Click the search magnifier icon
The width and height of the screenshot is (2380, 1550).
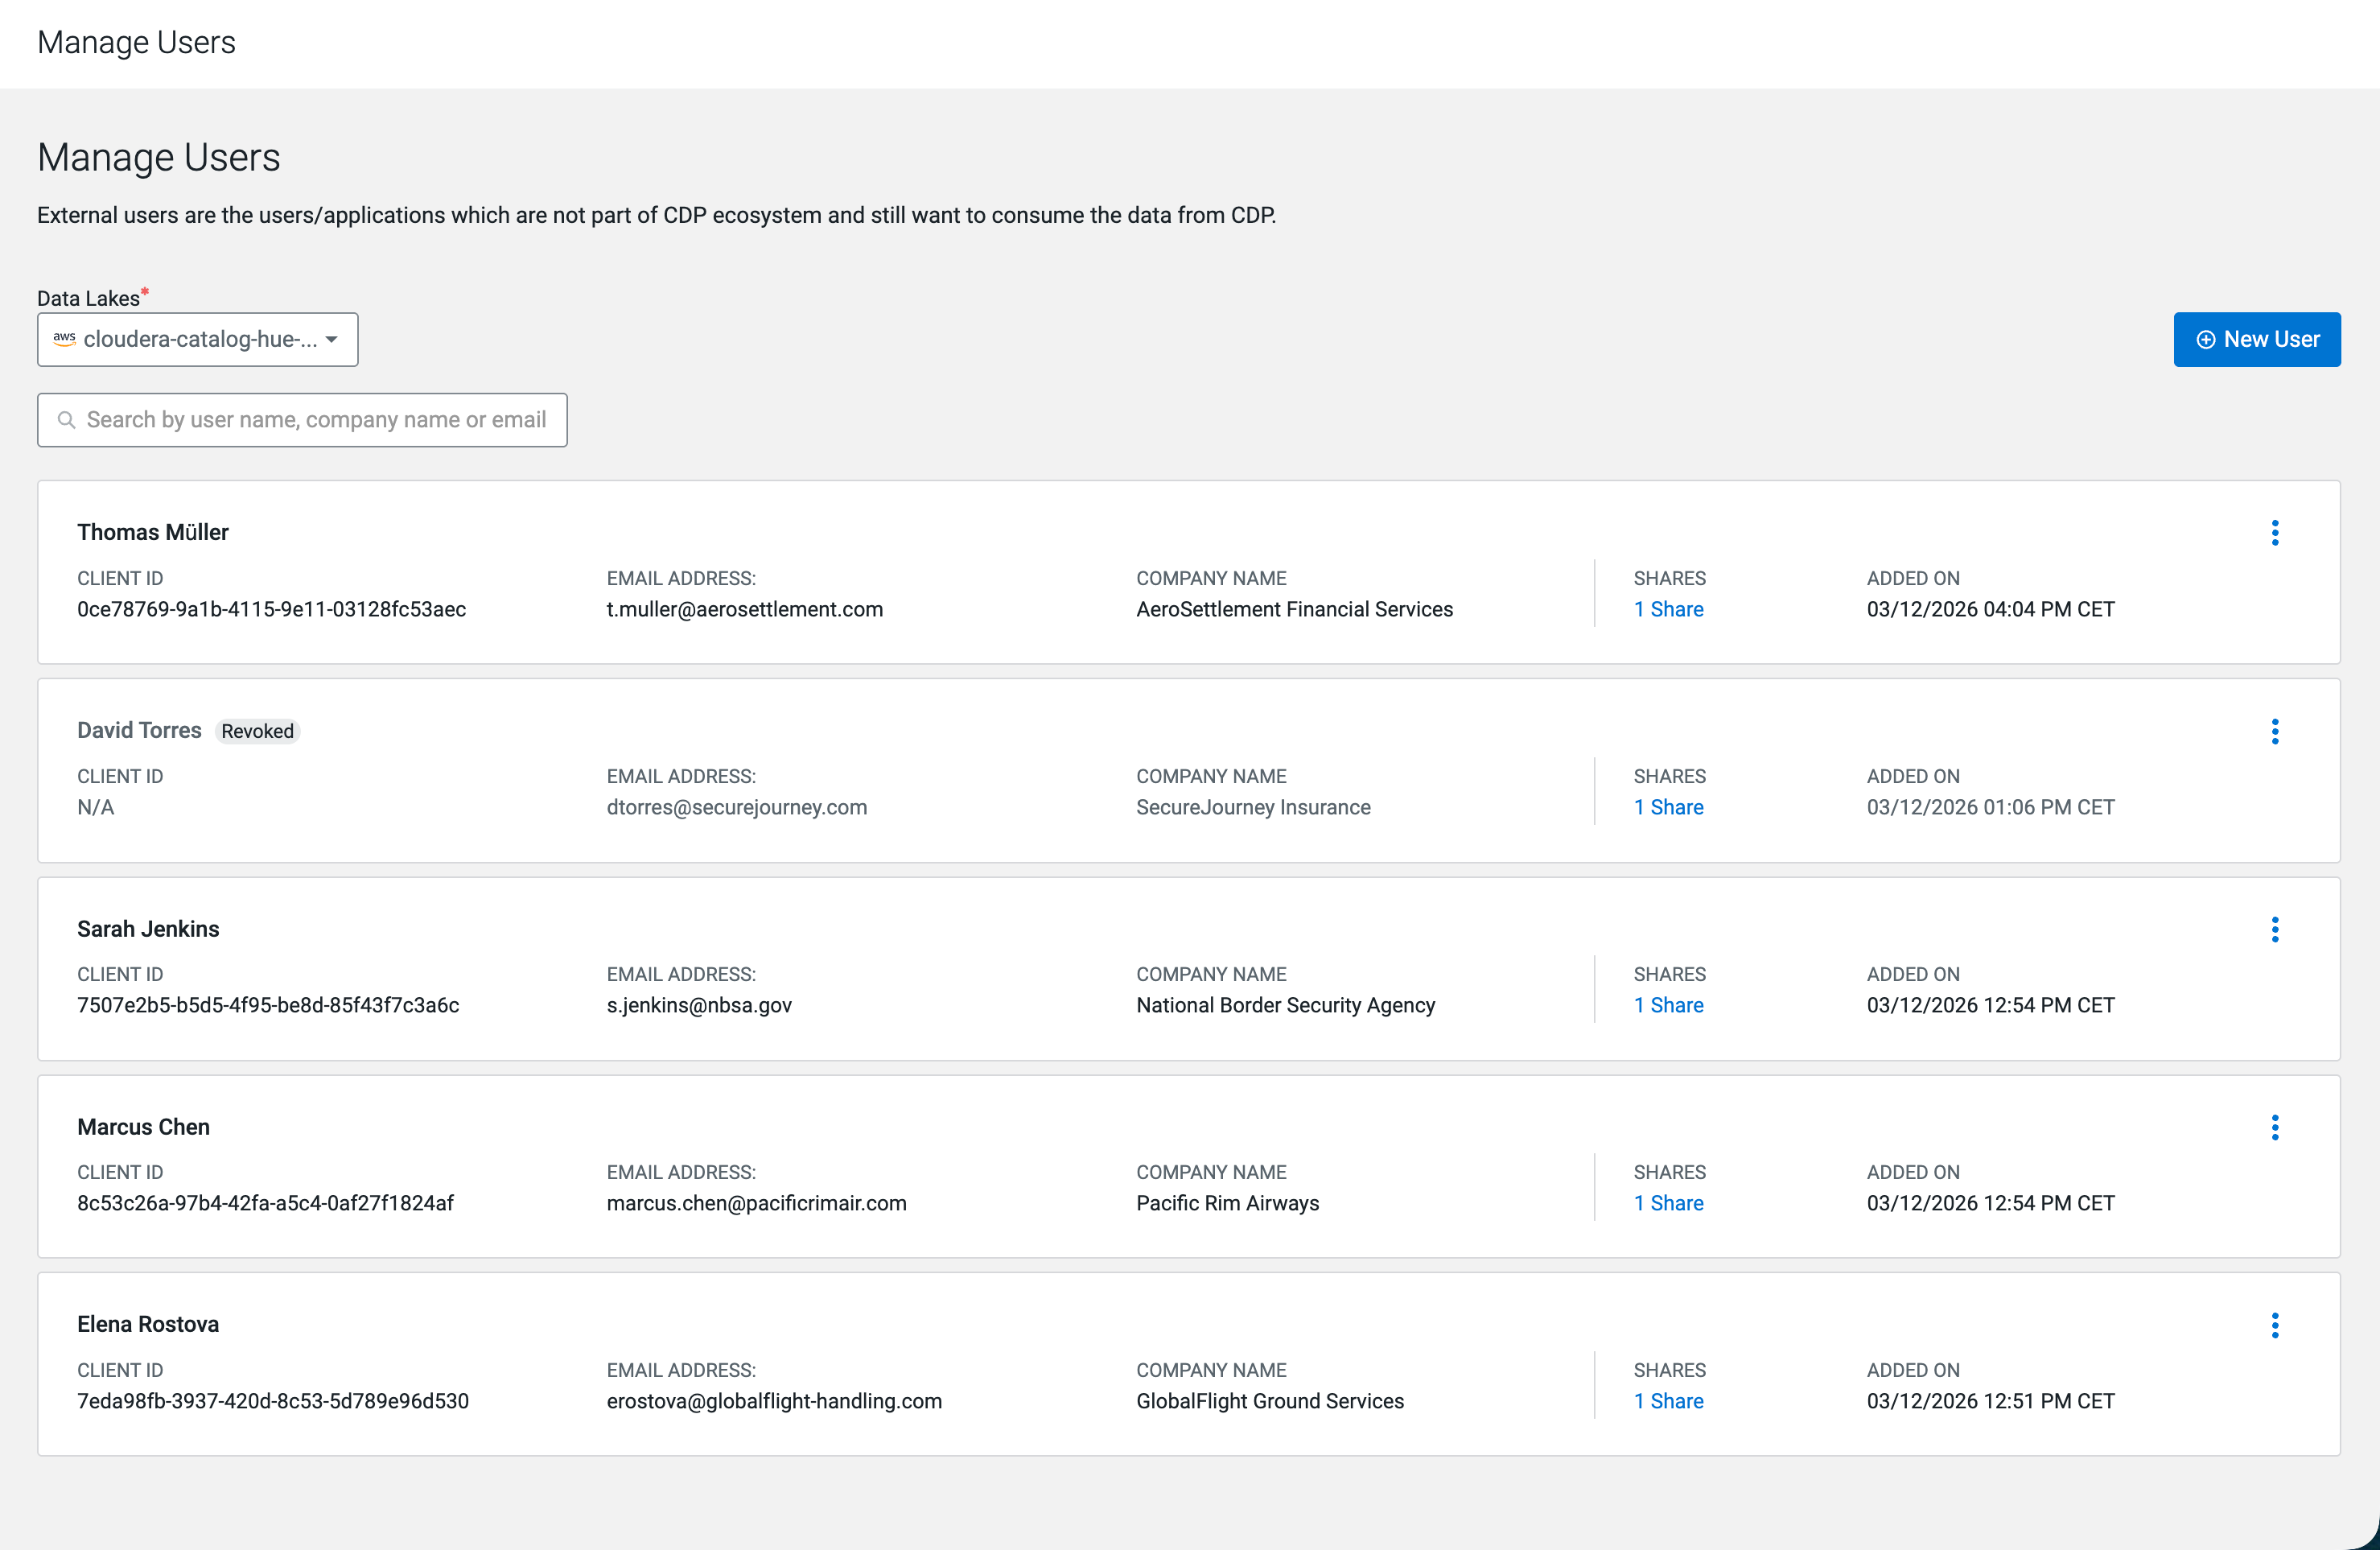pos(66,420)
